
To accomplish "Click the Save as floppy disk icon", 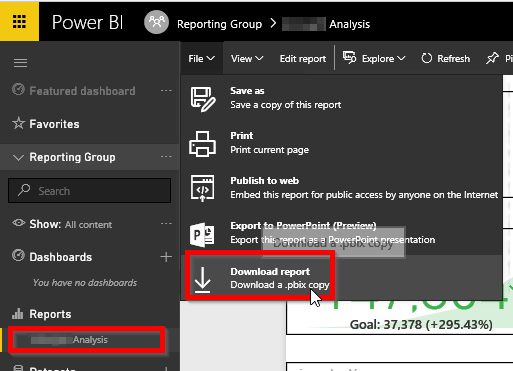I will click(x=203, y=99).
